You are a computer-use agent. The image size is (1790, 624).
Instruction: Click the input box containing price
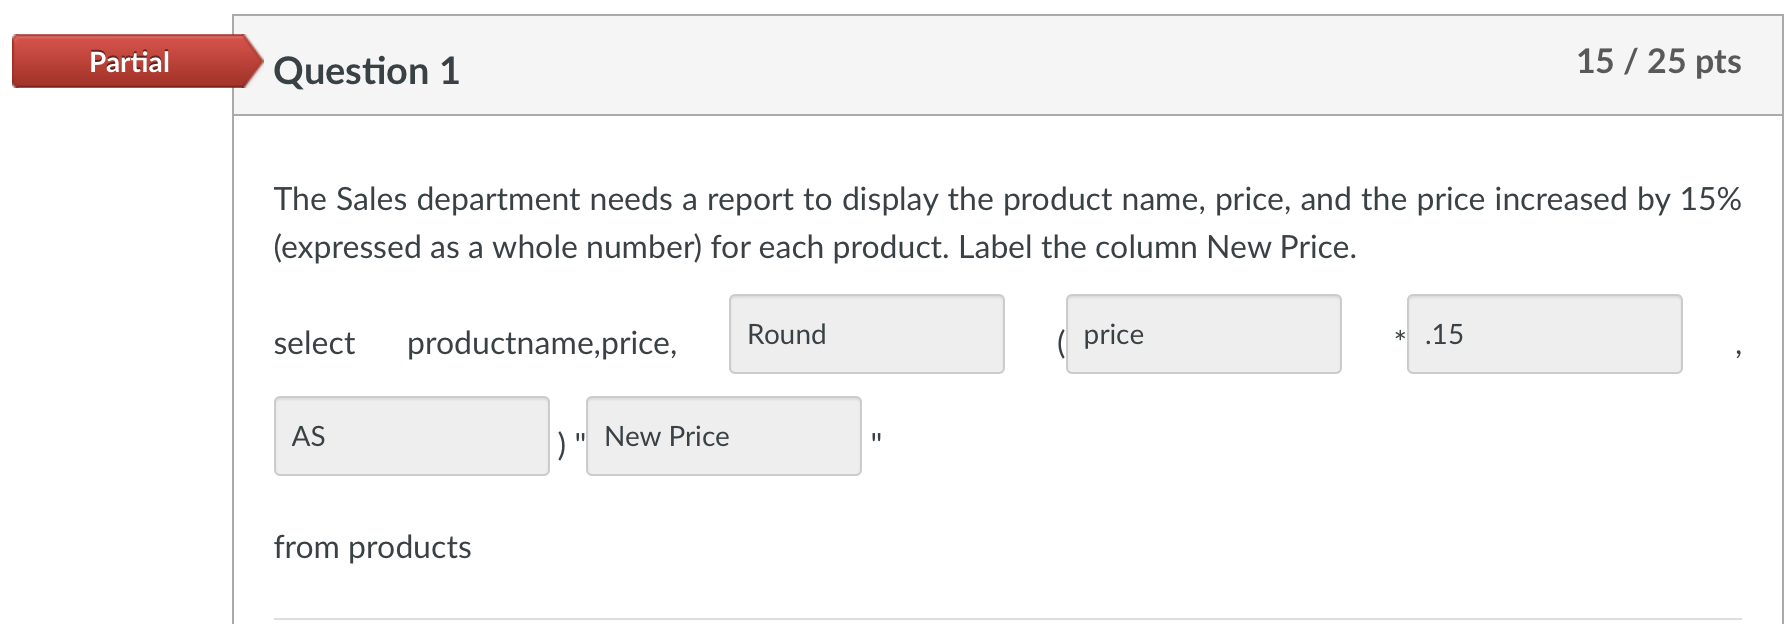point(1202,334)
